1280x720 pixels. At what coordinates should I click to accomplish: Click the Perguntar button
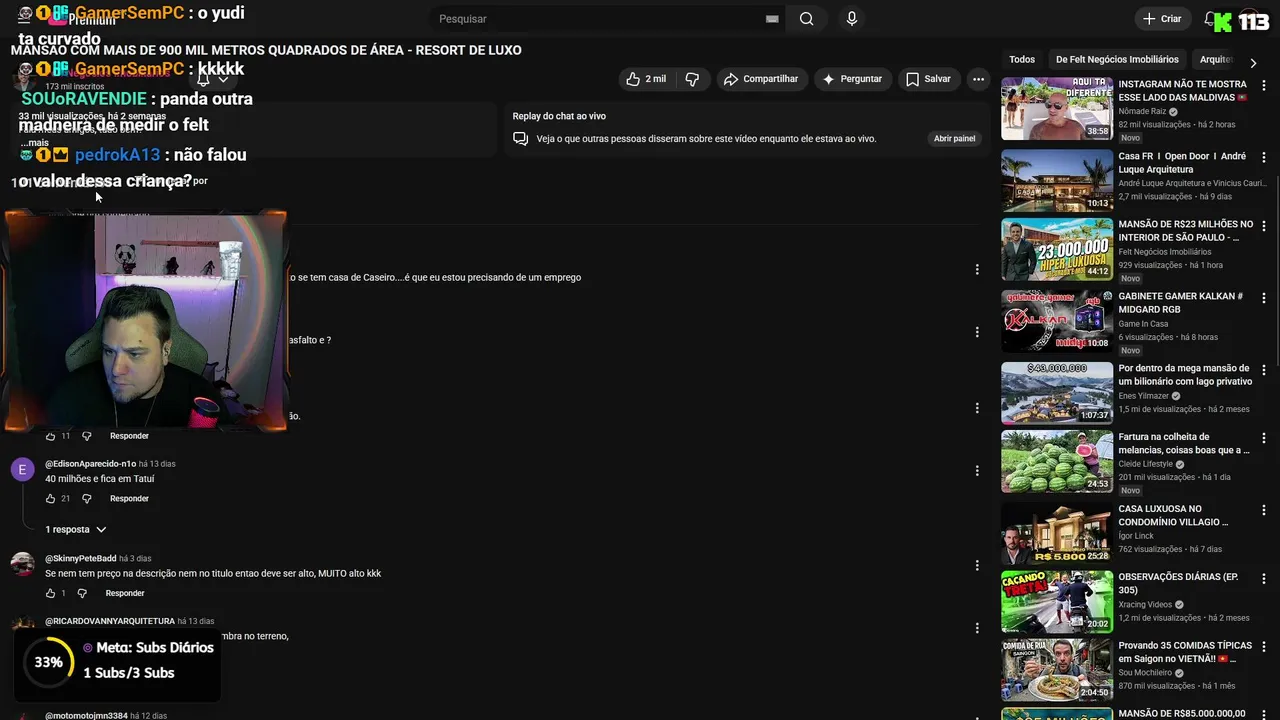853,79
